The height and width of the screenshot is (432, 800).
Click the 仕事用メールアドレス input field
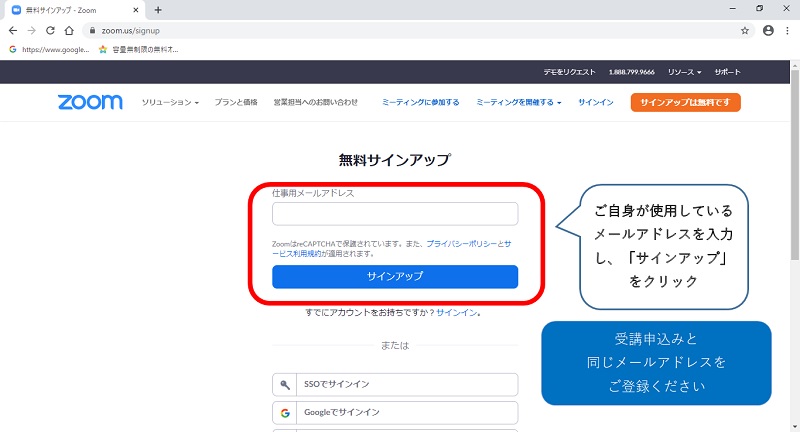point(395,214)
